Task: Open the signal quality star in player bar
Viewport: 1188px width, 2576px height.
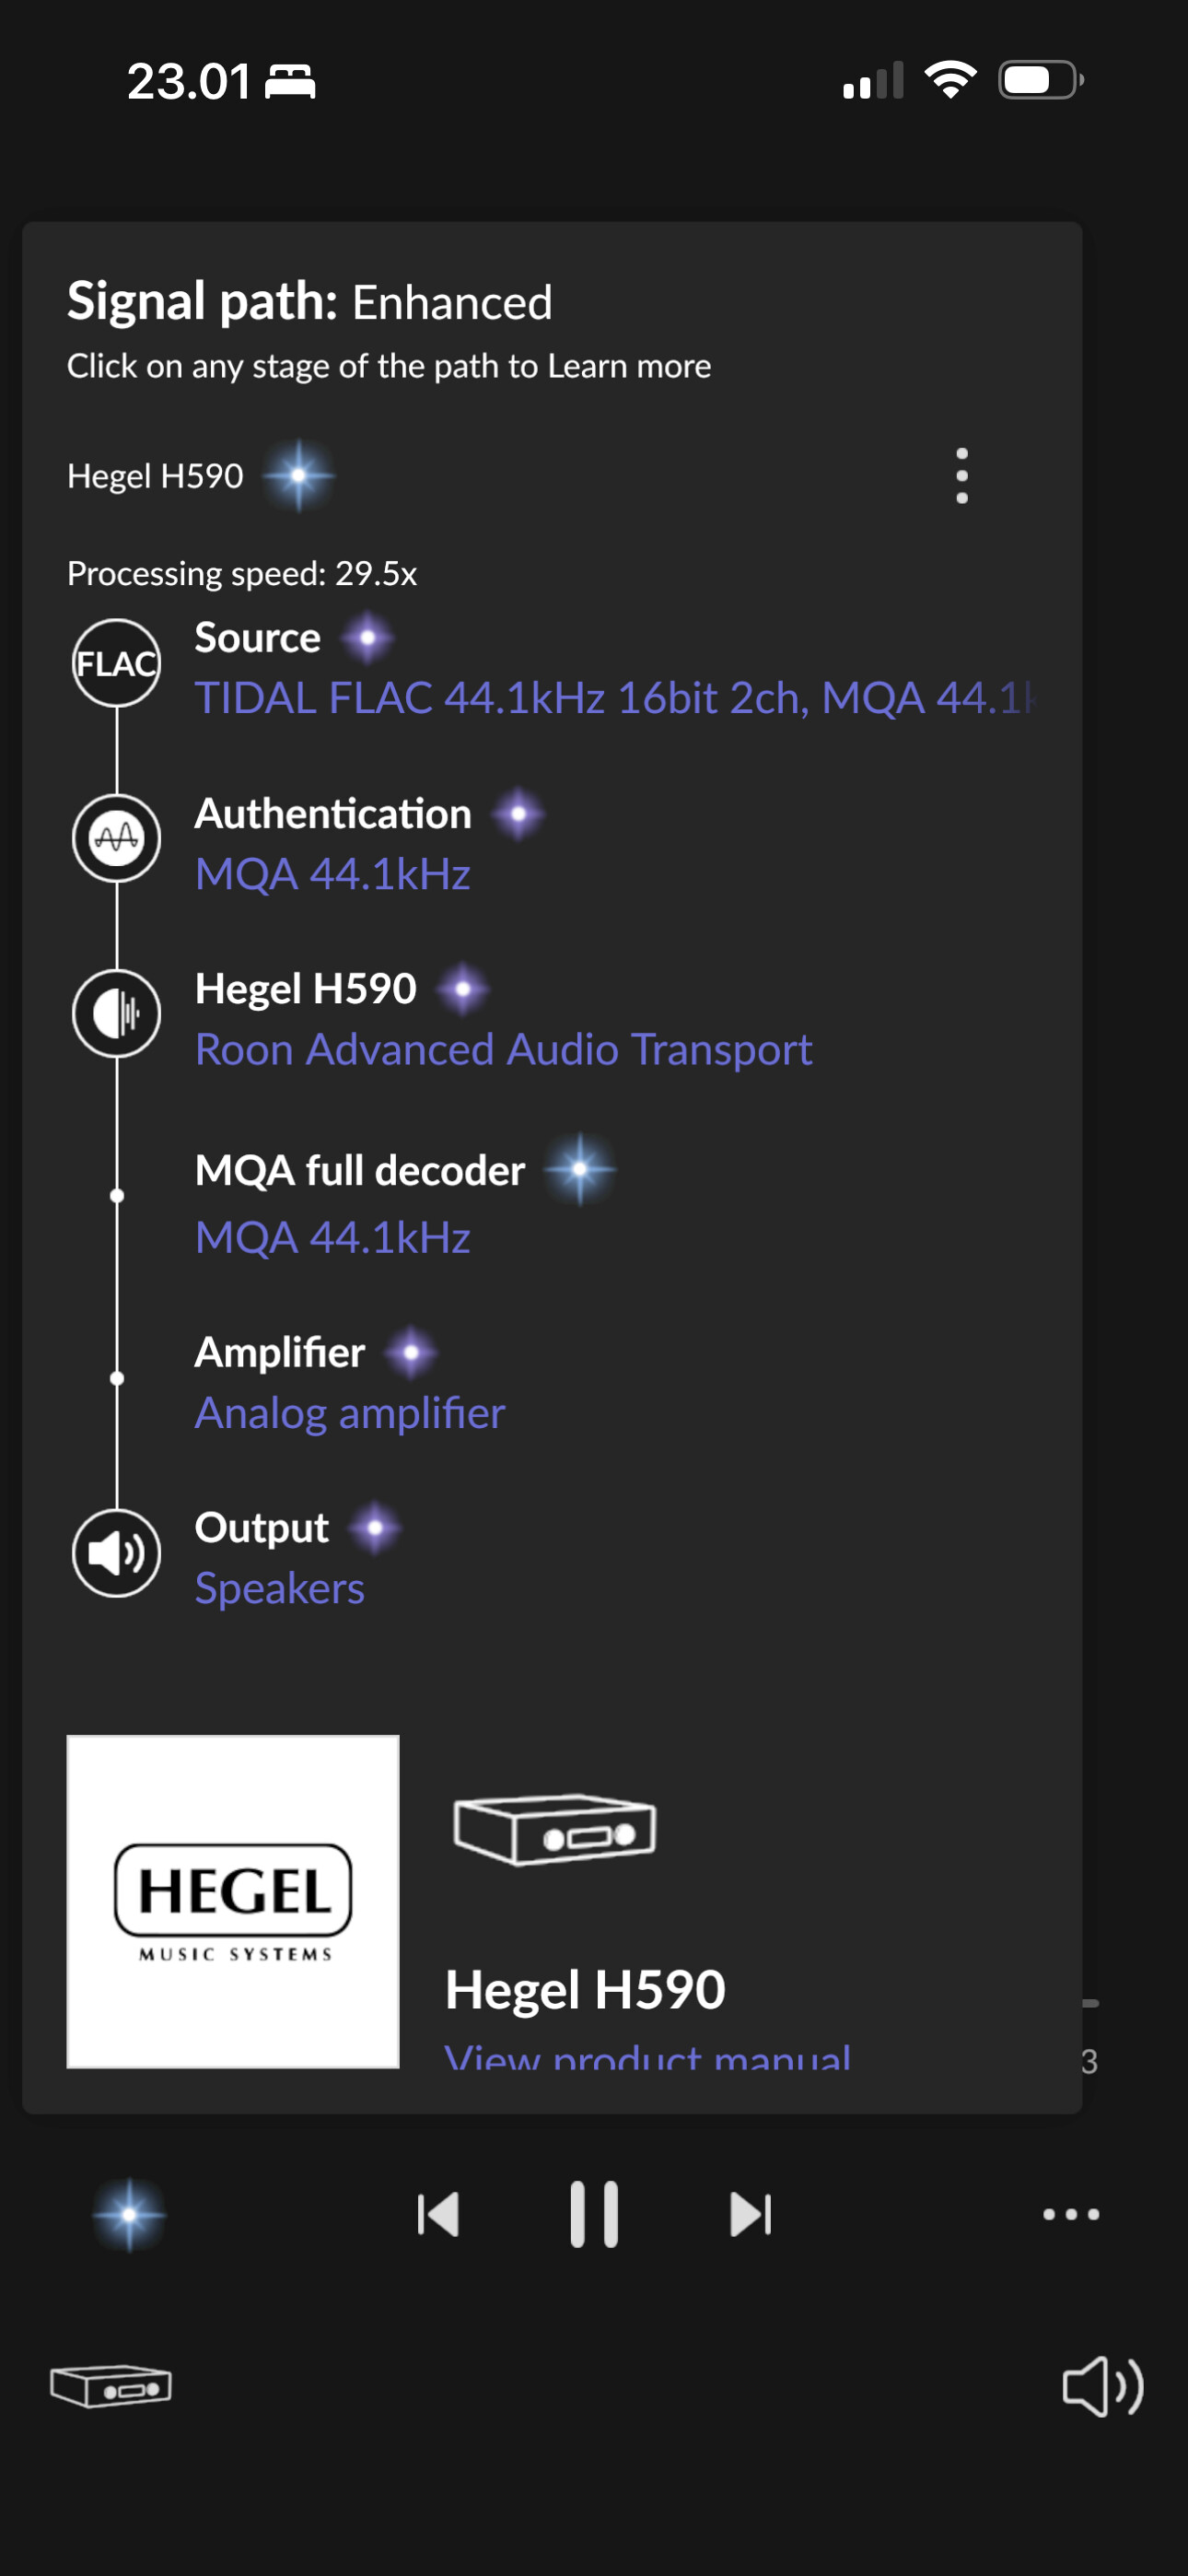Action: click(129, 2214)
